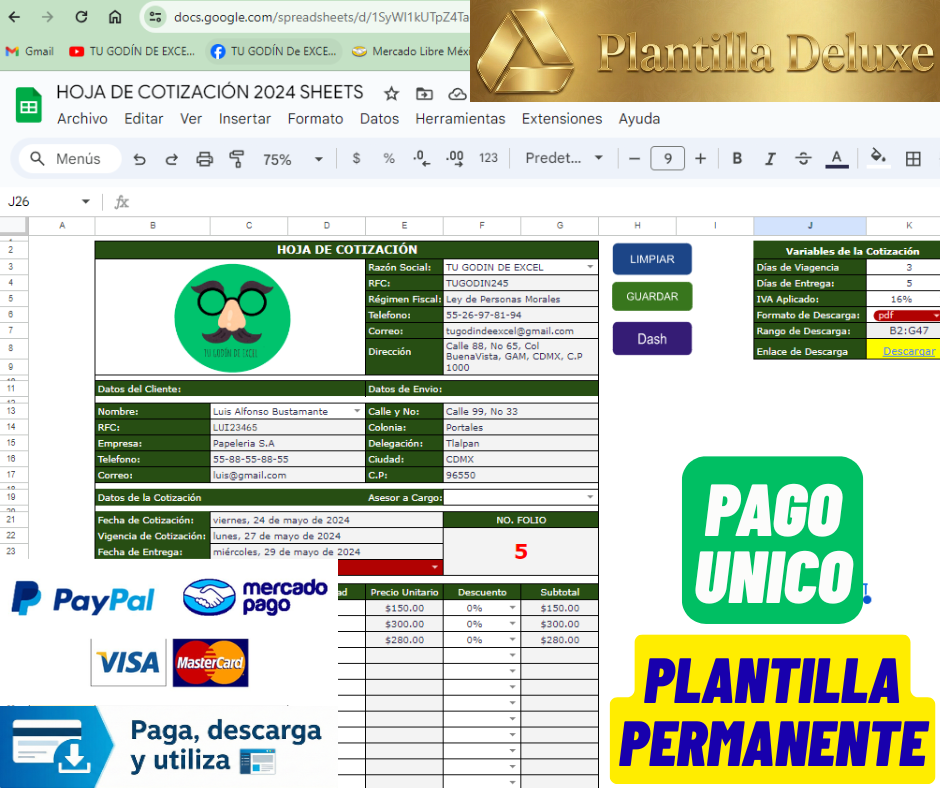Open Descuento dropdown in the $150.00 row
Image resolution: width=940 pixels, height=788 pixels.
(x=513, y=607)
